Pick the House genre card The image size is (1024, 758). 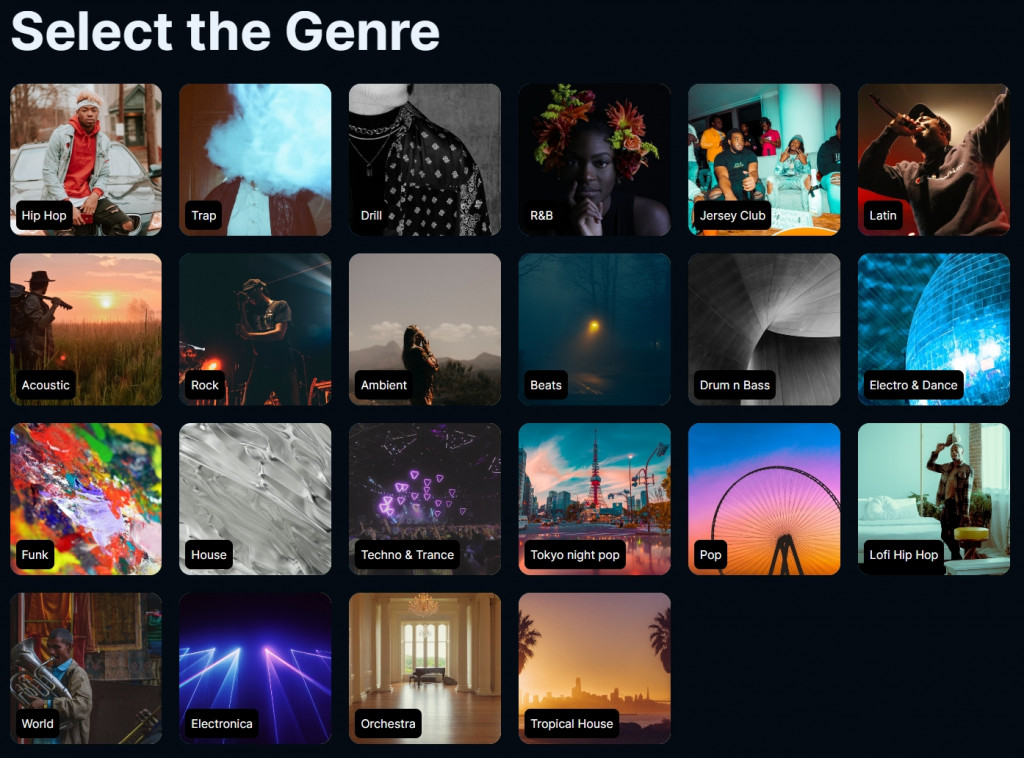pyautogui.click(x=255, y=499)
